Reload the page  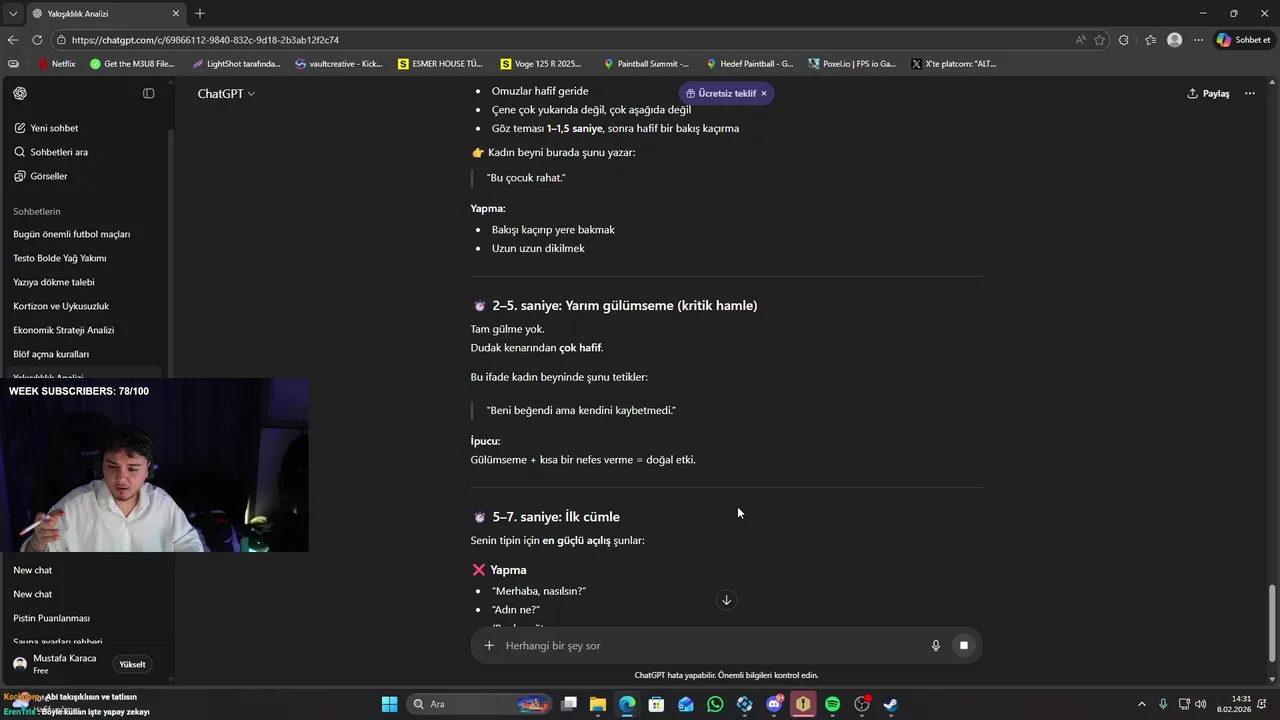[x=37, y=40]
